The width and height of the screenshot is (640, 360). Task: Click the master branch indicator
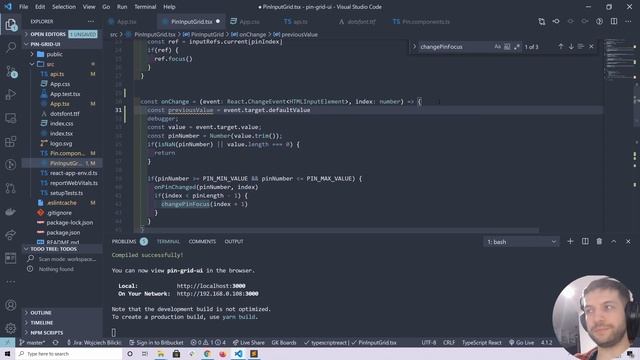tap(33, 342)
